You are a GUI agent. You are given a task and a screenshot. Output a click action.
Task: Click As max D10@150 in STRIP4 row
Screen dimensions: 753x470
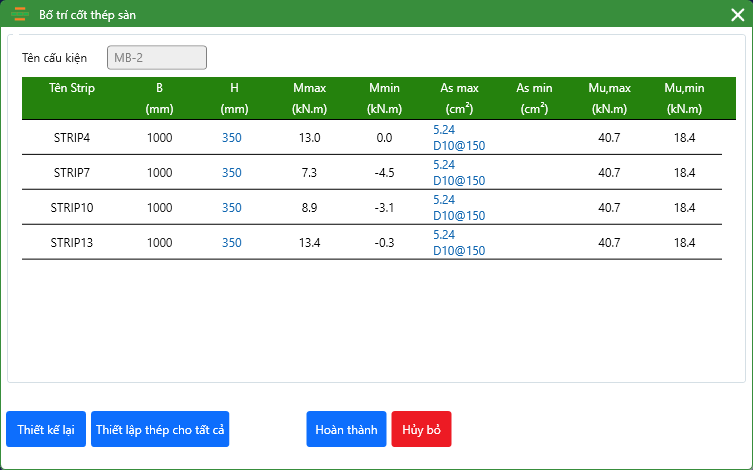pos(459,145)
